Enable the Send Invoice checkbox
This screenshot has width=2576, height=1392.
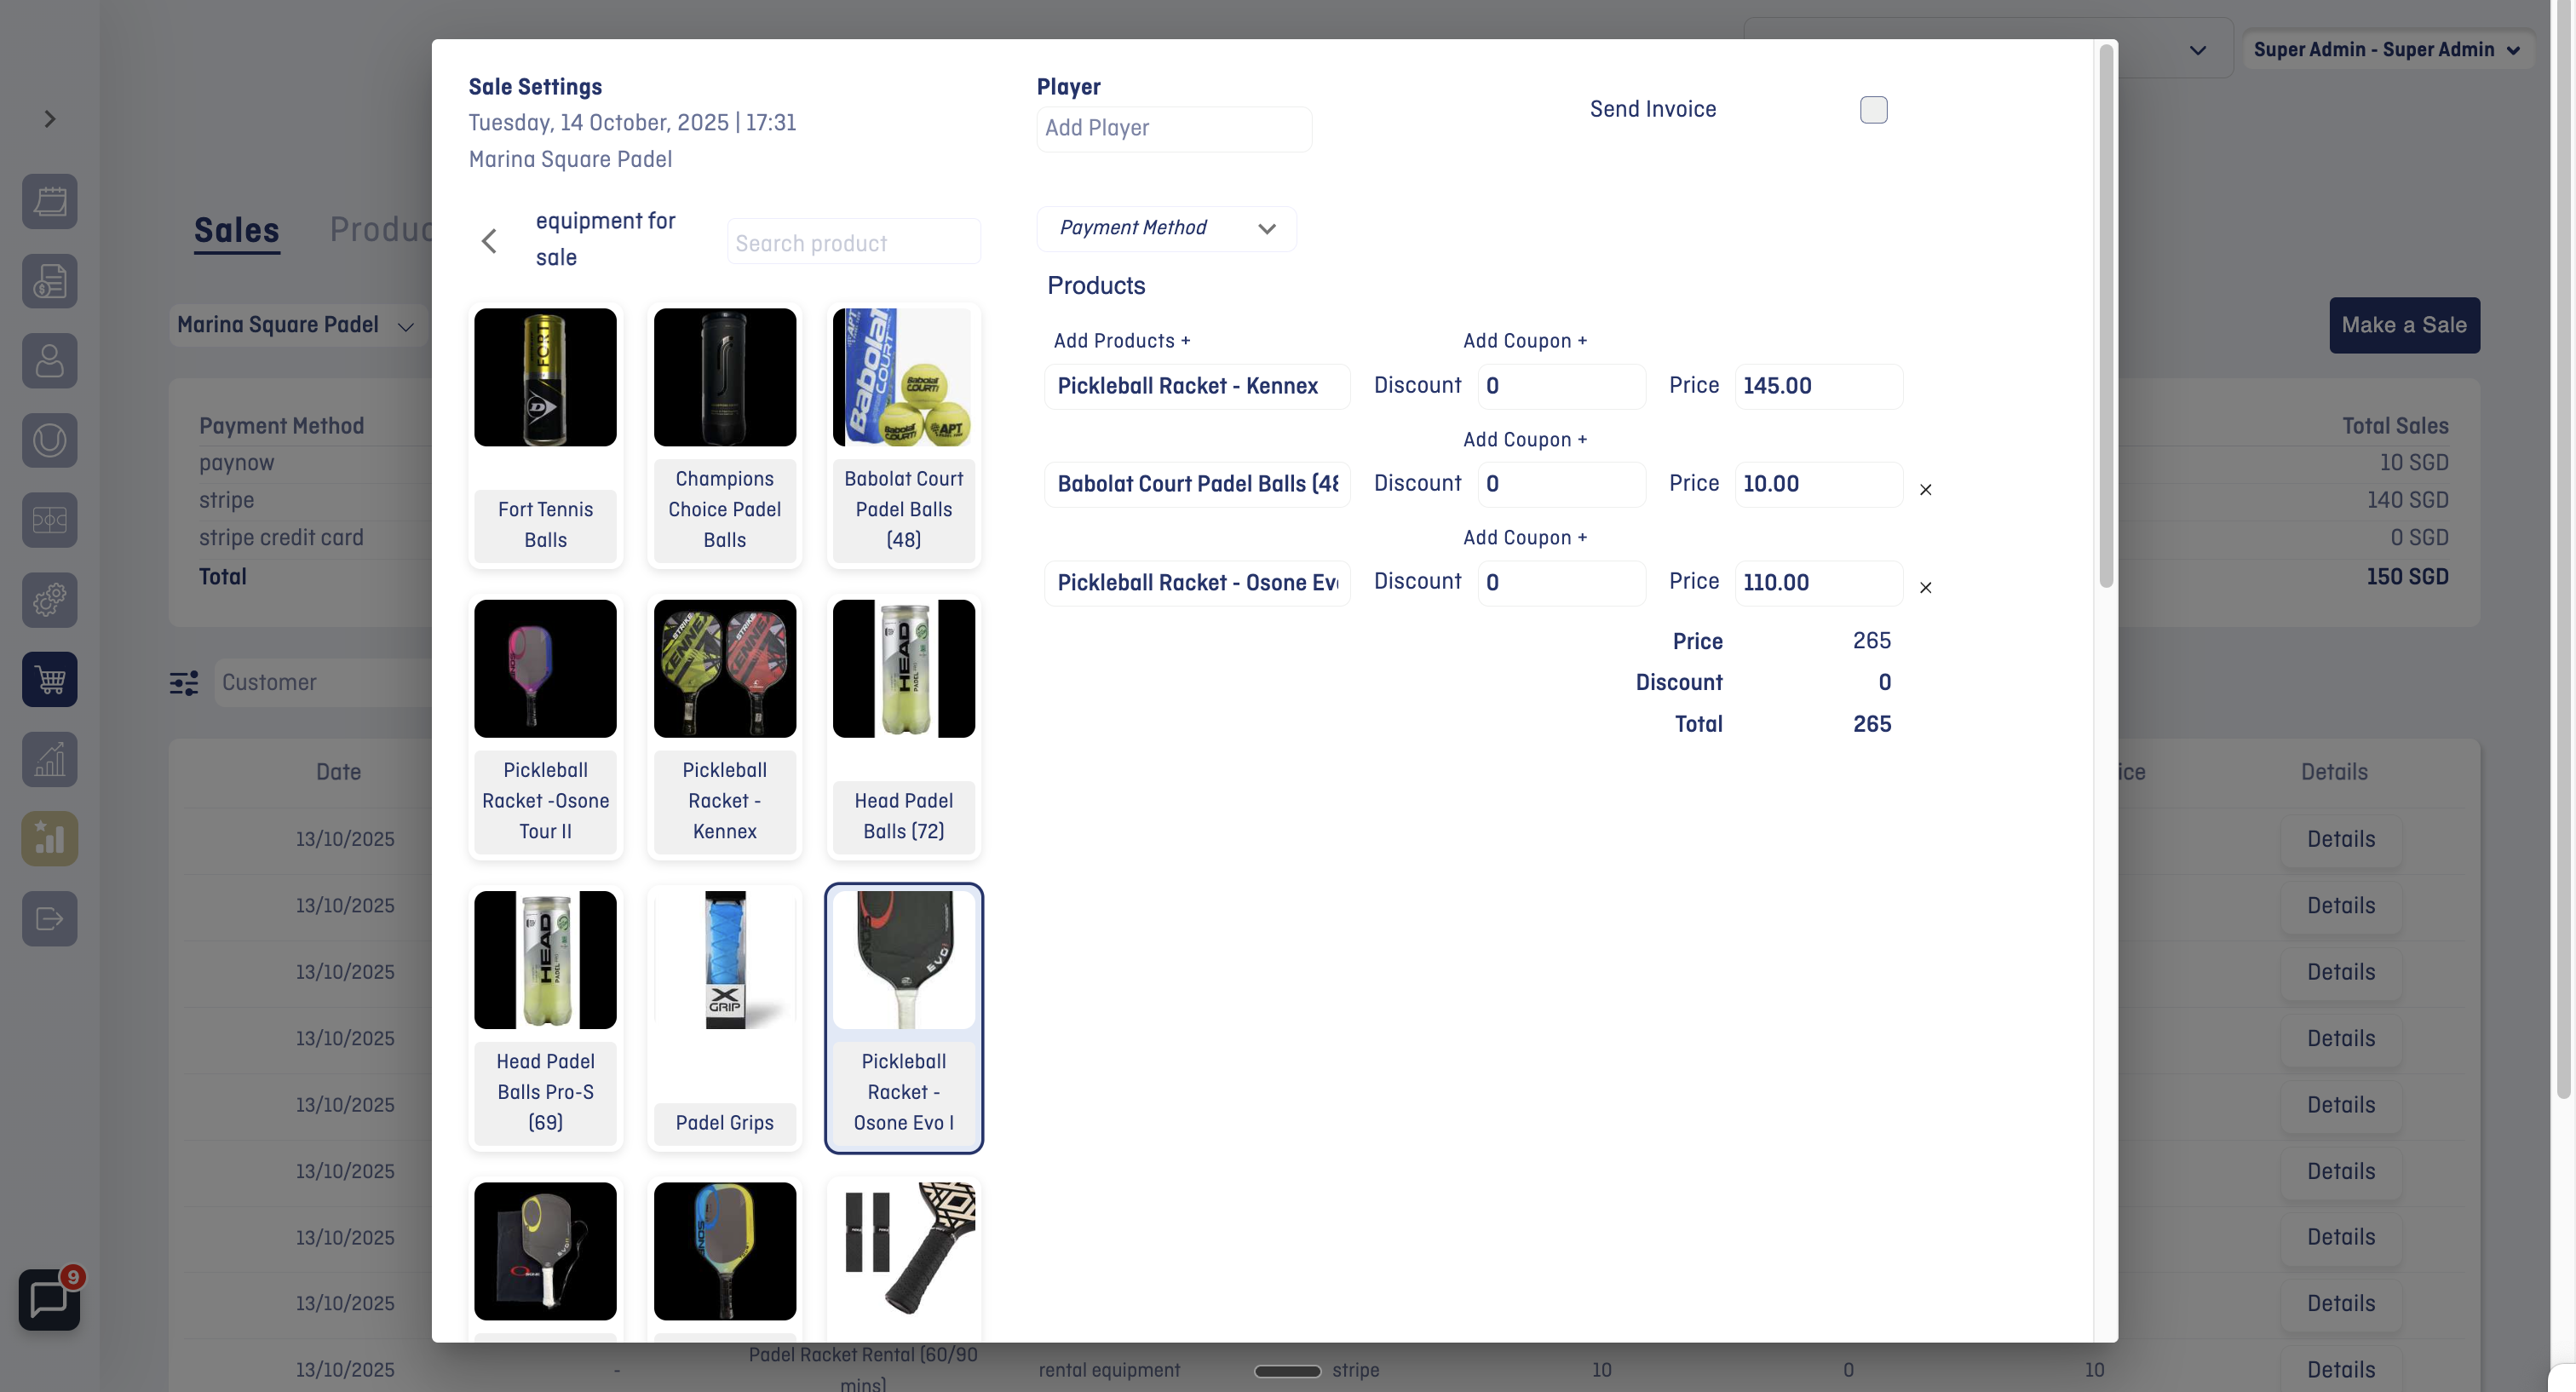[1873, 110]
